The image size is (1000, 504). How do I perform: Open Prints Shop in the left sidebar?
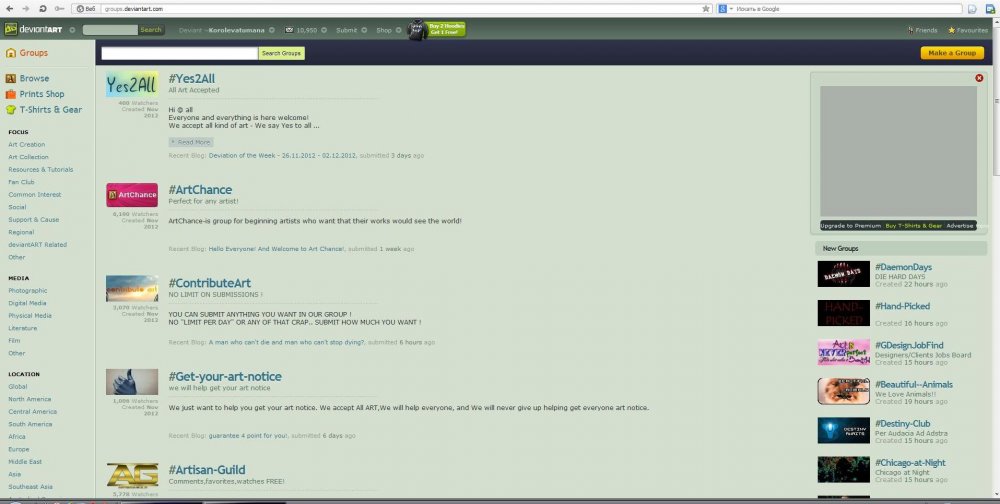pyautogui.click(x=35, y=94)
